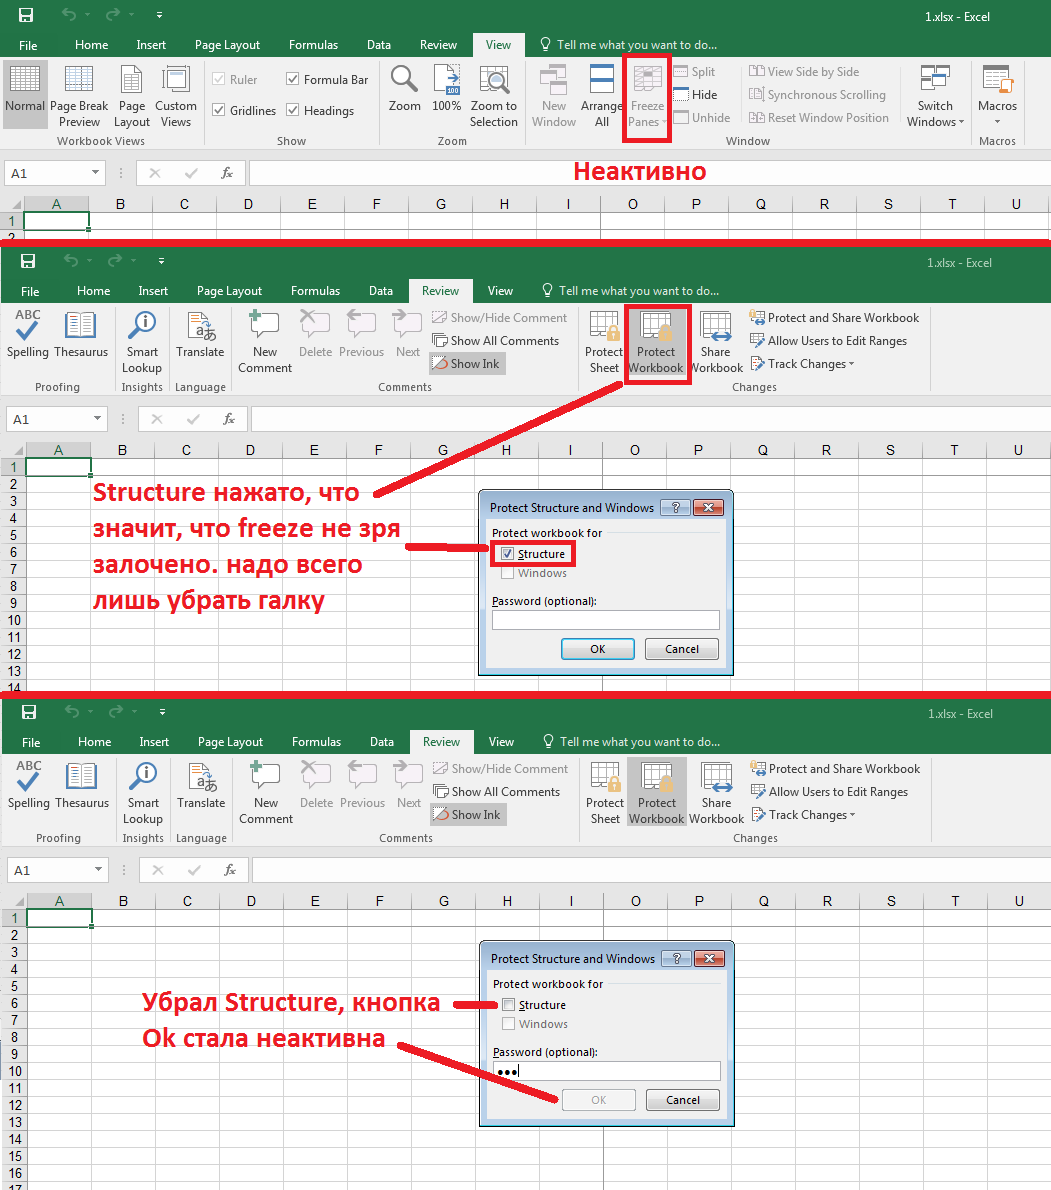This screenshot has width=1051, height=1190.
Task: Click Protect and Share Workbook in middle window
Action: (834, 317)
